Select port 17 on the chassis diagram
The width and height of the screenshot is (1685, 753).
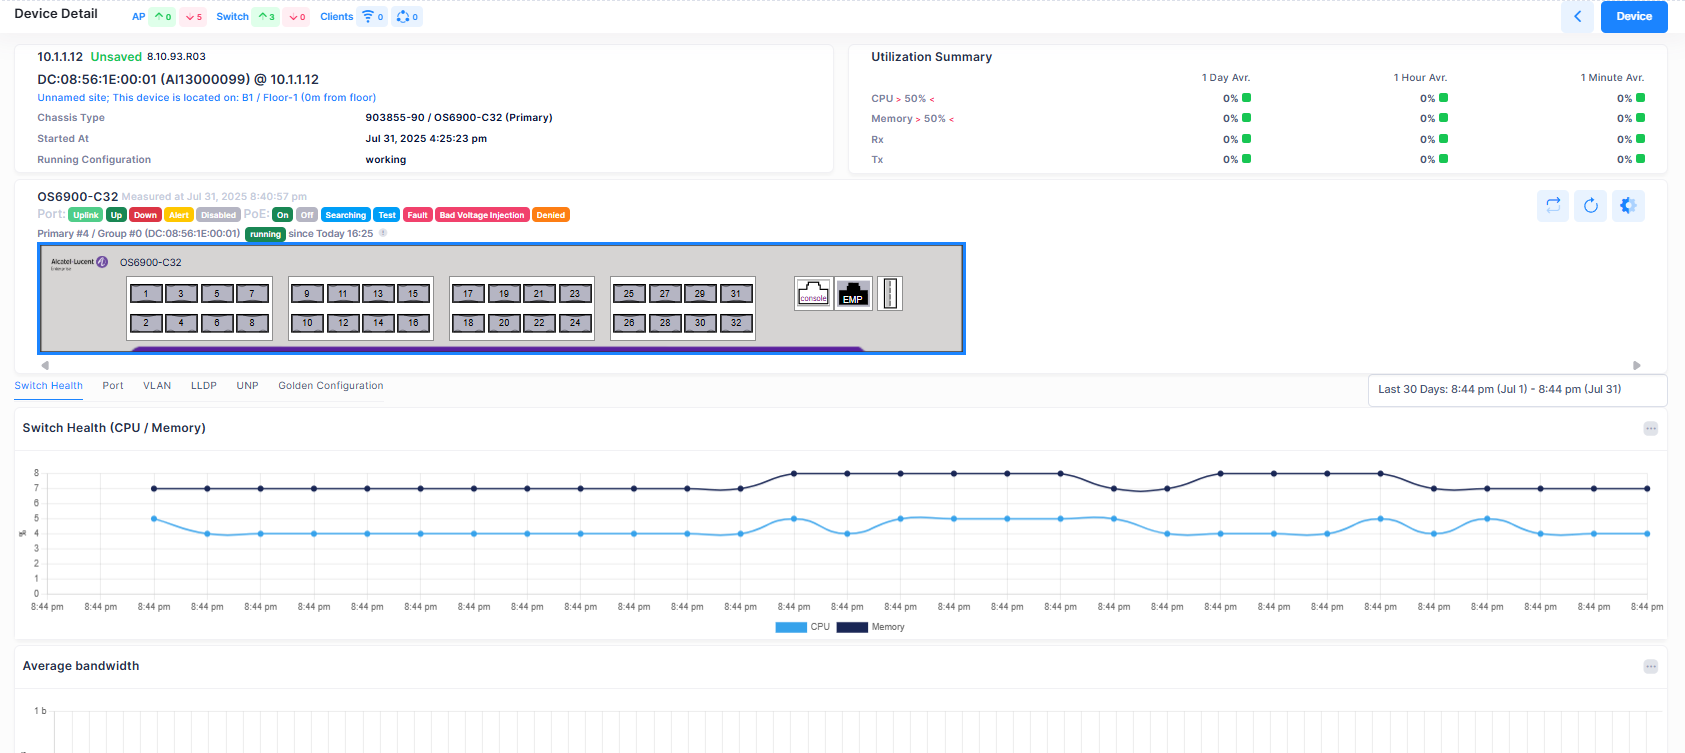(468, 294)
